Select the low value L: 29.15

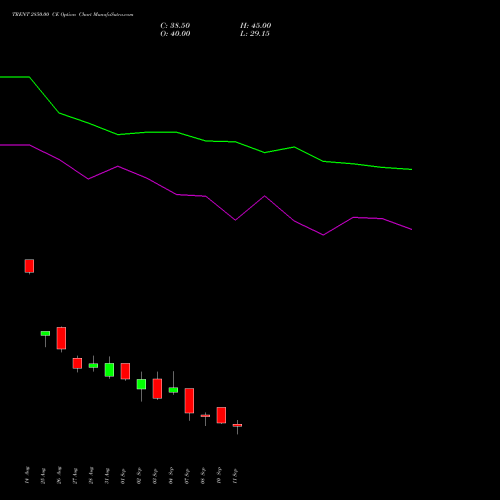tap(255, 34)
